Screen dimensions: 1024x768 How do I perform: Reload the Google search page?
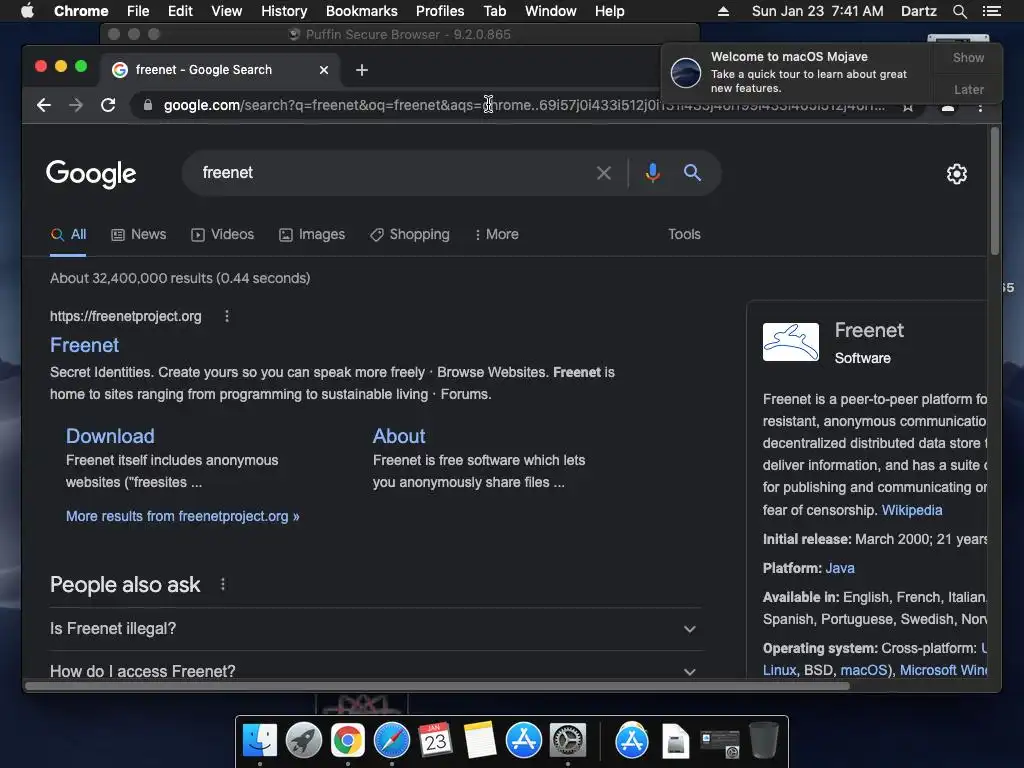click(108, 105)
